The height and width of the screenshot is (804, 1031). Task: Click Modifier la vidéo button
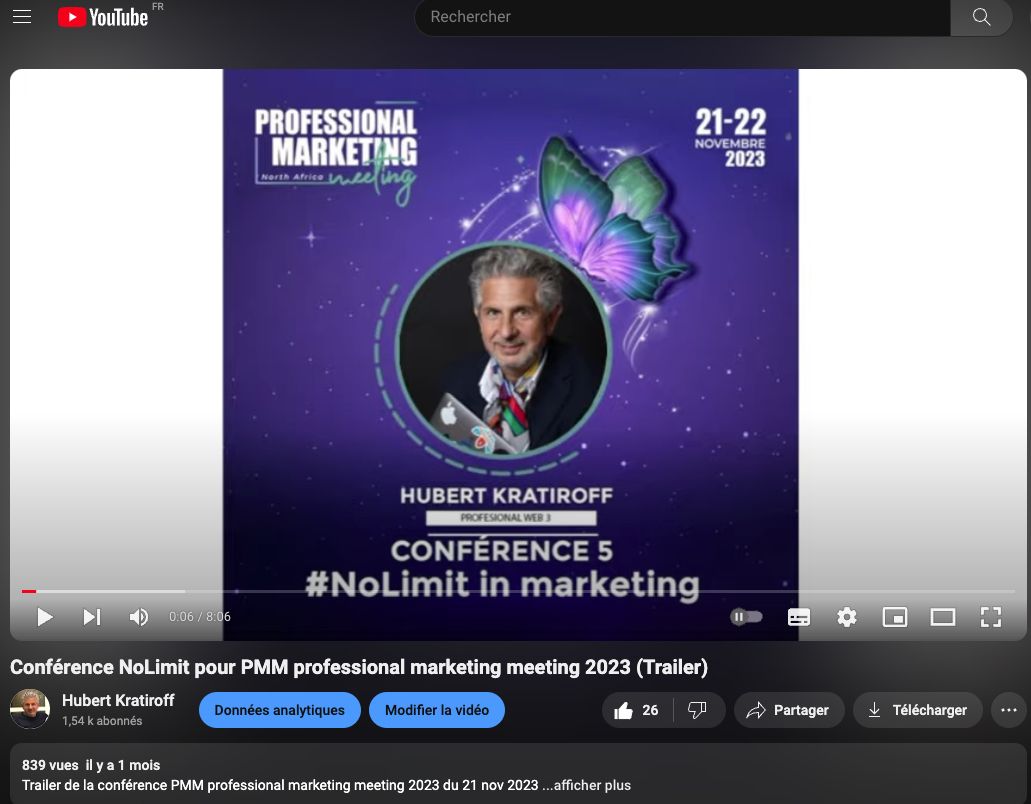(437, 710)
